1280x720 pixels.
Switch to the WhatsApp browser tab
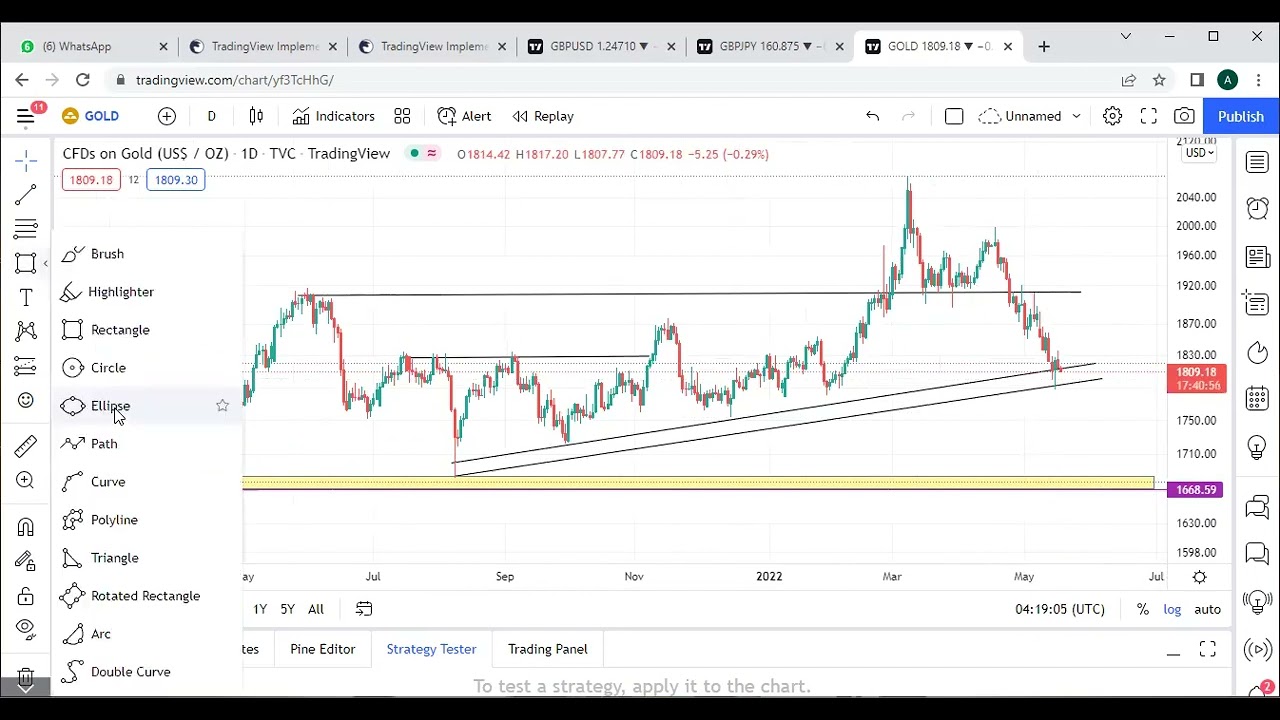point(94,46)
